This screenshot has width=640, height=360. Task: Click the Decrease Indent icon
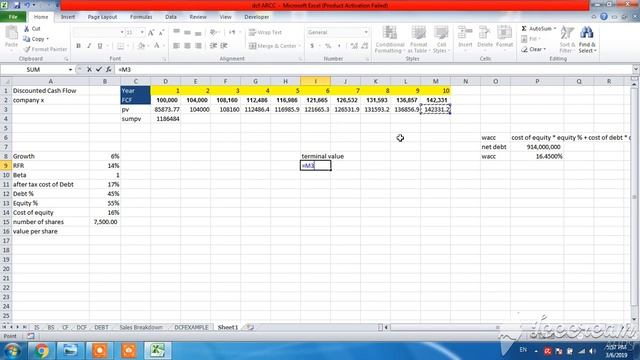click(213, 46)
